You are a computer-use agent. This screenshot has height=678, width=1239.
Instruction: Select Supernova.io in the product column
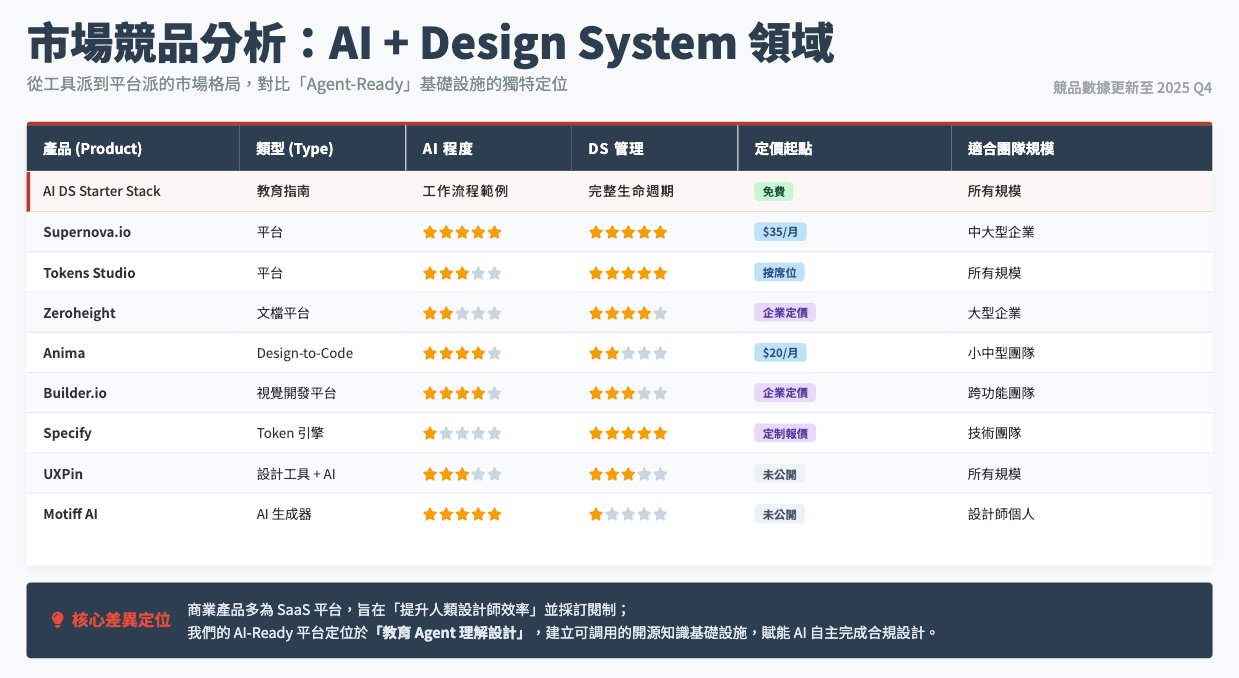click(87, 232)
